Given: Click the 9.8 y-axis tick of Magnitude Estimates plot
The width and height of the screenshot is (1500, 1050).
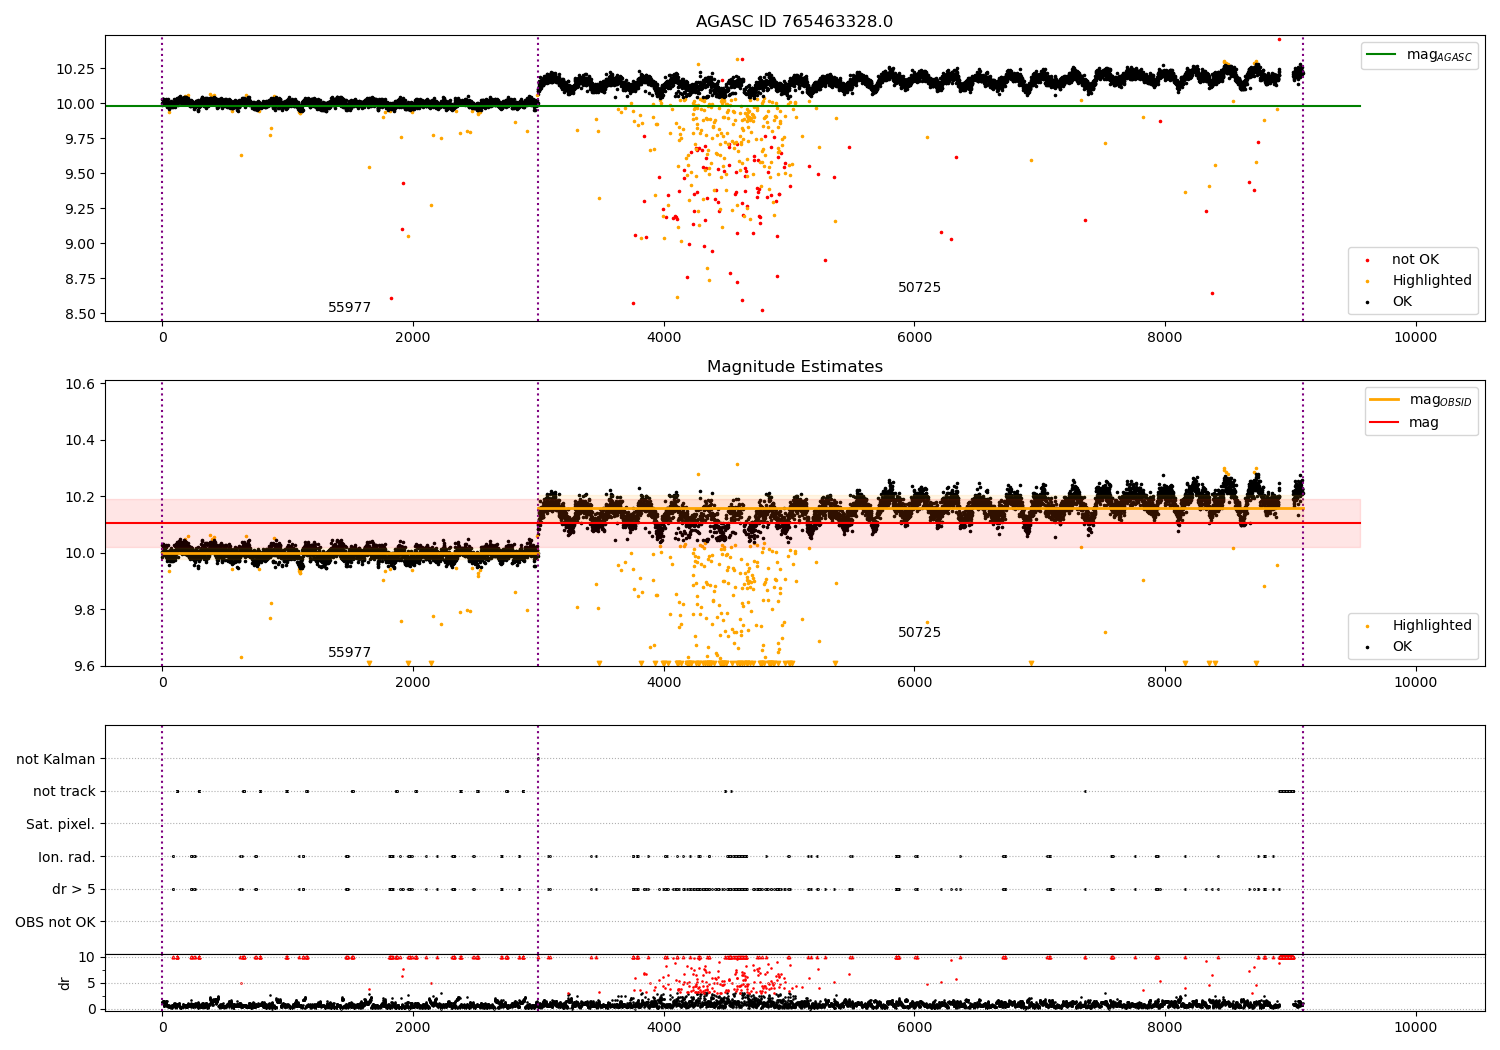Looking at the screenshot, I should [x=83, y=610].
